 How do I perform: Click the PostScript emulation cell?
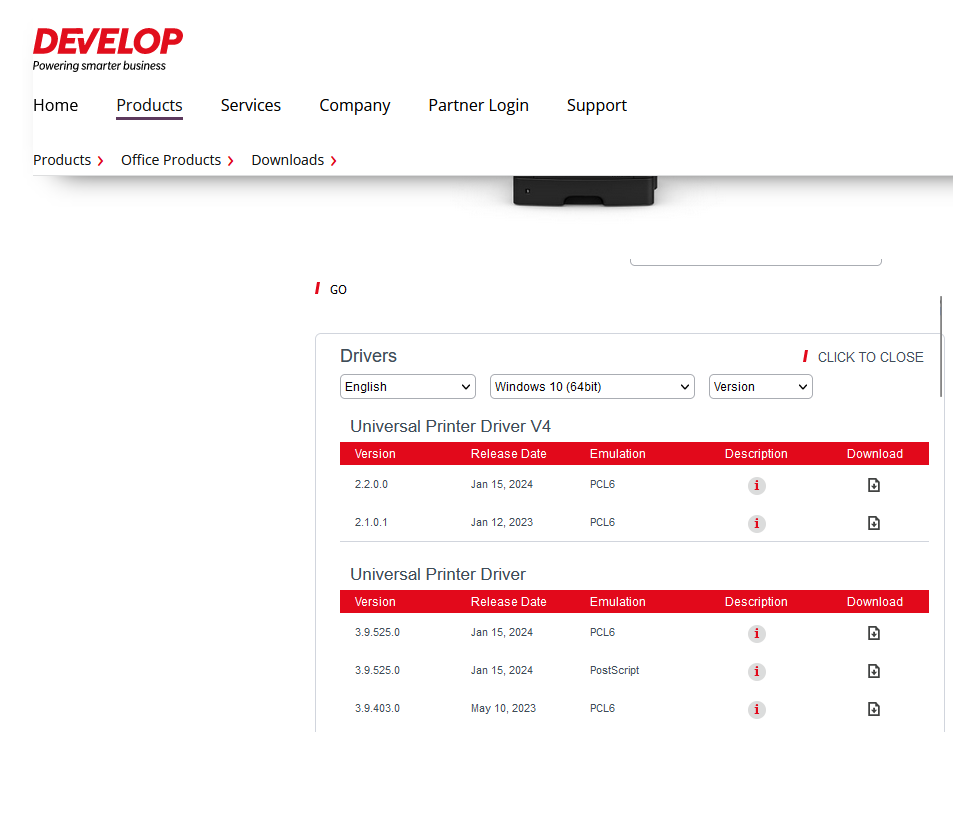[x=614, y=670]
